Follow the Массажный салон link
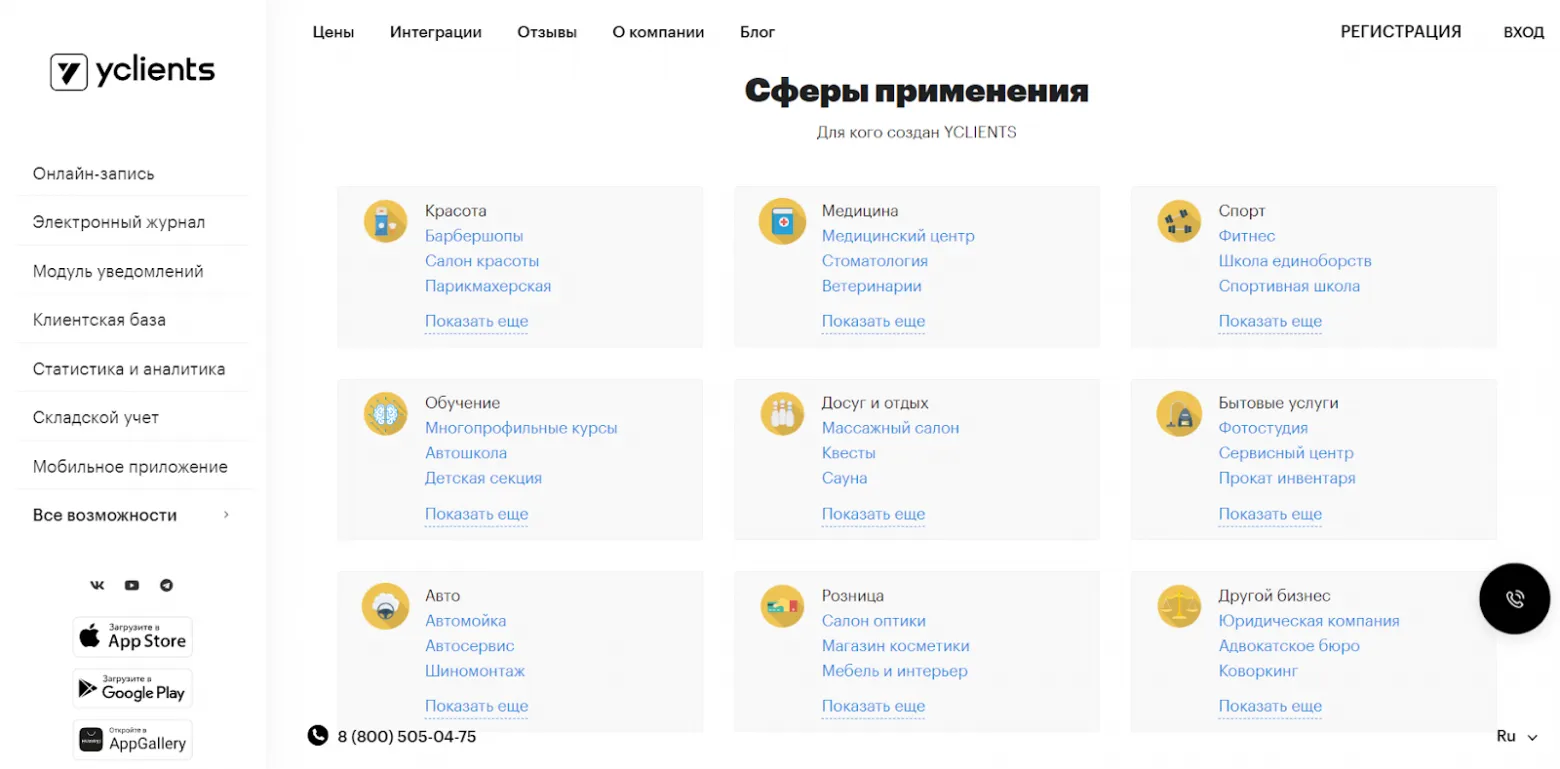Viewport: 1560px width, 769px height. pyautogui.click(x=890, y=428)
